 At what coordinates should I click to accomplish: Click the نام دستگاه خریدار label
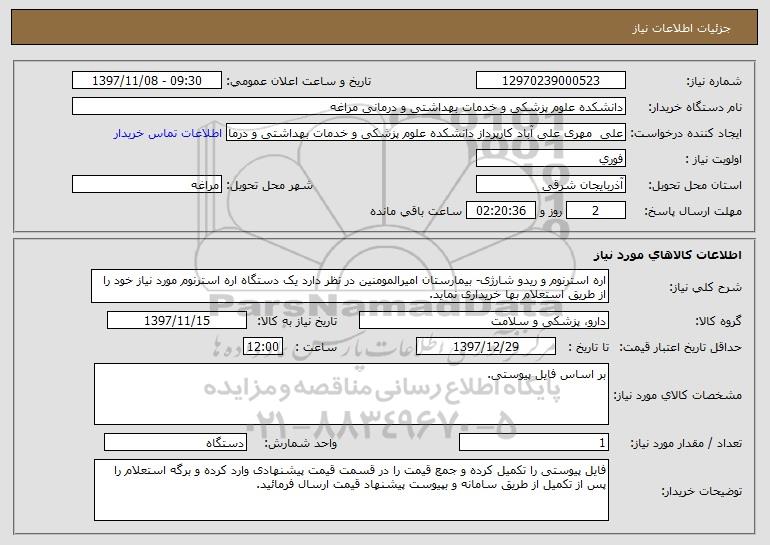[695, 108]
